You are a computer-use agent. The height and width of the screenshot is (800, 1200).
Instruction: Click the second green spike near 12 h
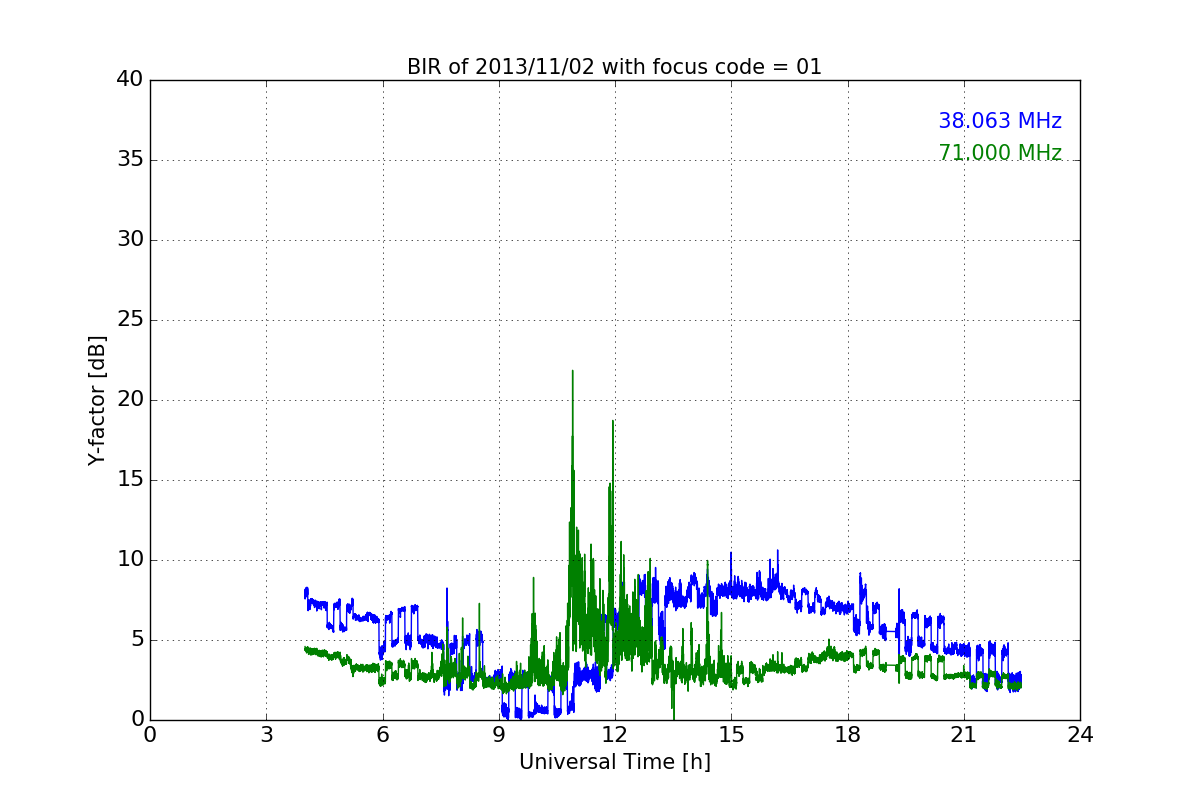coord(613,422)
